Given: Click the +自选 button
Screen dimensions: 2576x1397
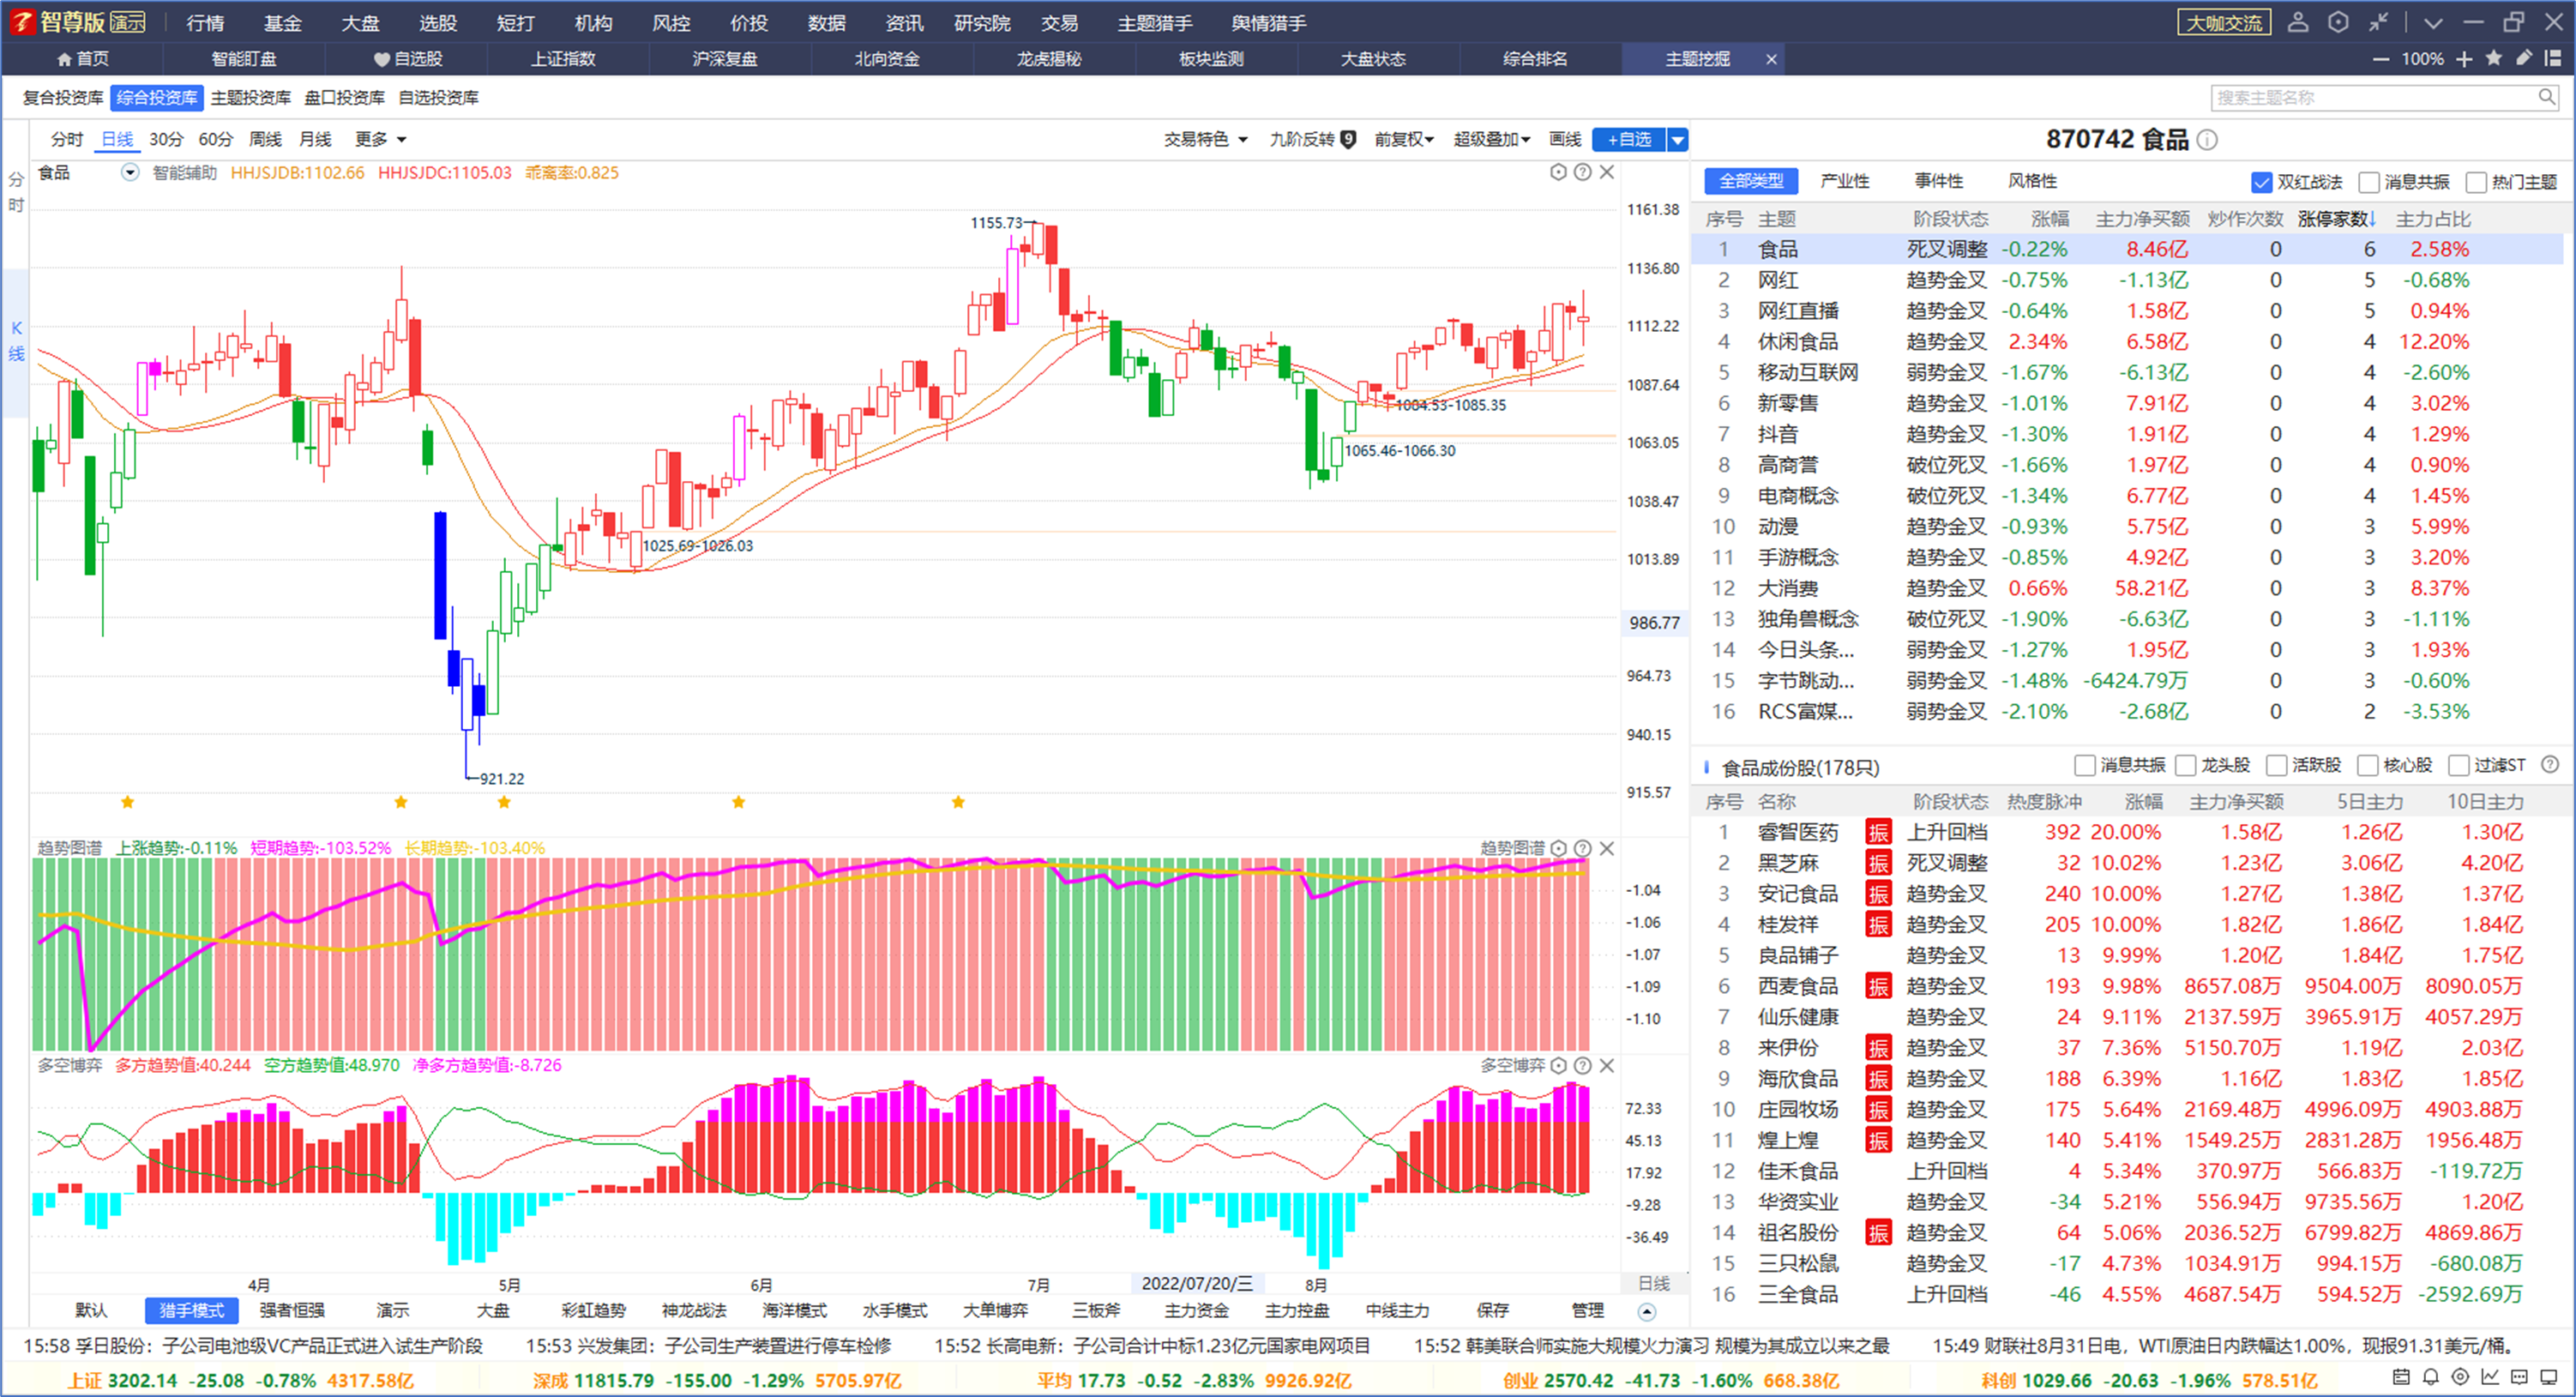Looking at the screenshot, I should point(1629,140).
